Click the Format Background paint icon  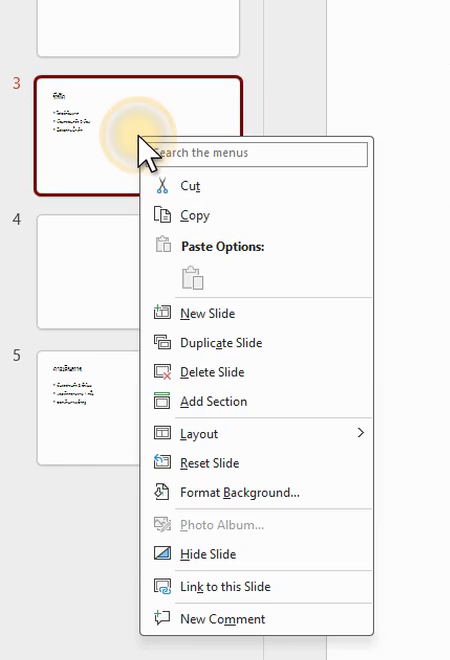pos(162,491)
